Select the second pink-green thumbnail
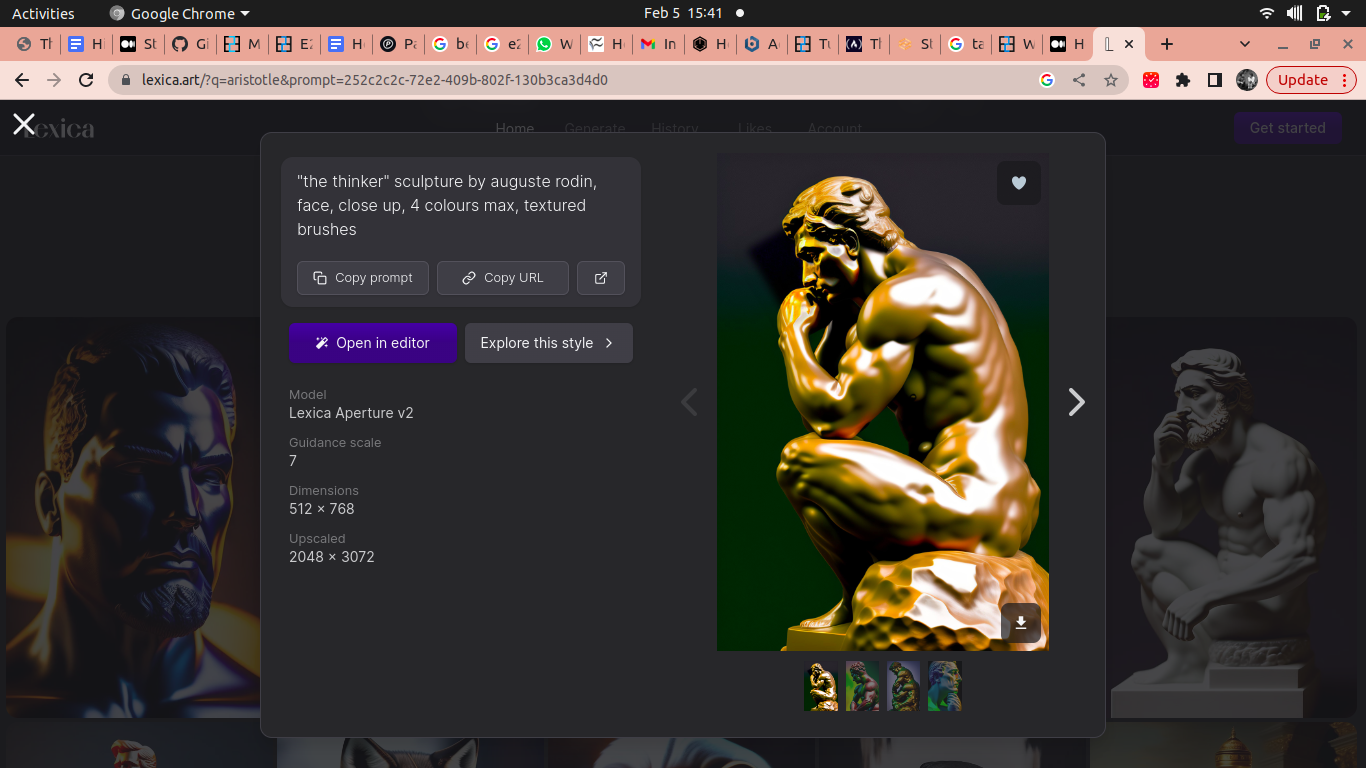 [862, 686]
